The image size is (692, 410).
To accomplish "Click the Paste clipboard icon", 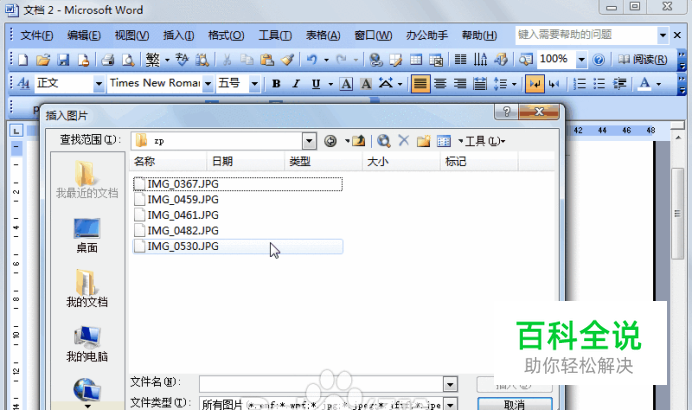I will 267,60.
